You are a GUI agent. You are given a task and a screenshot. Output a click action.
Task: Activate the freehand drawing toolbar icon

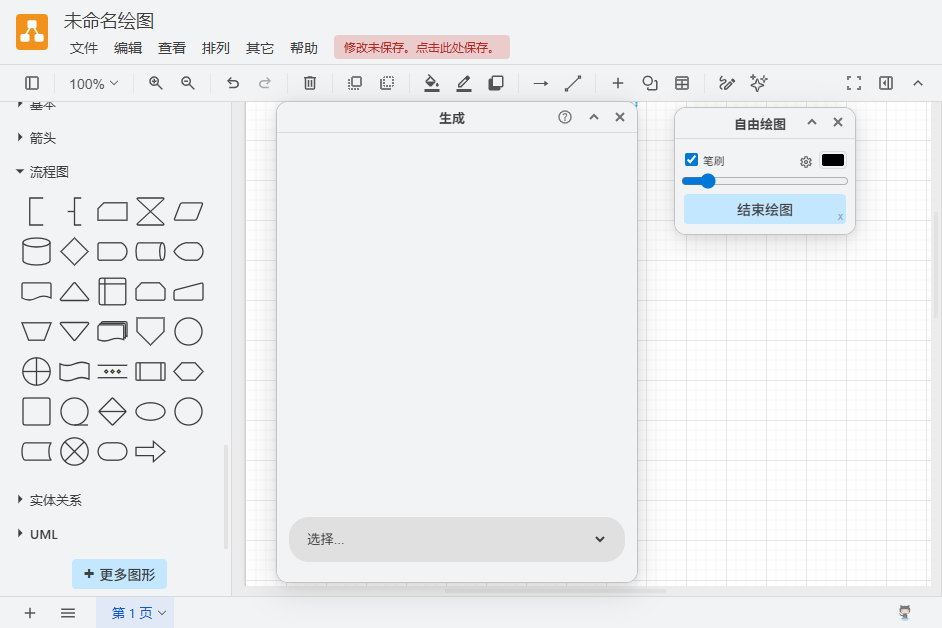(x=727, y=83)
